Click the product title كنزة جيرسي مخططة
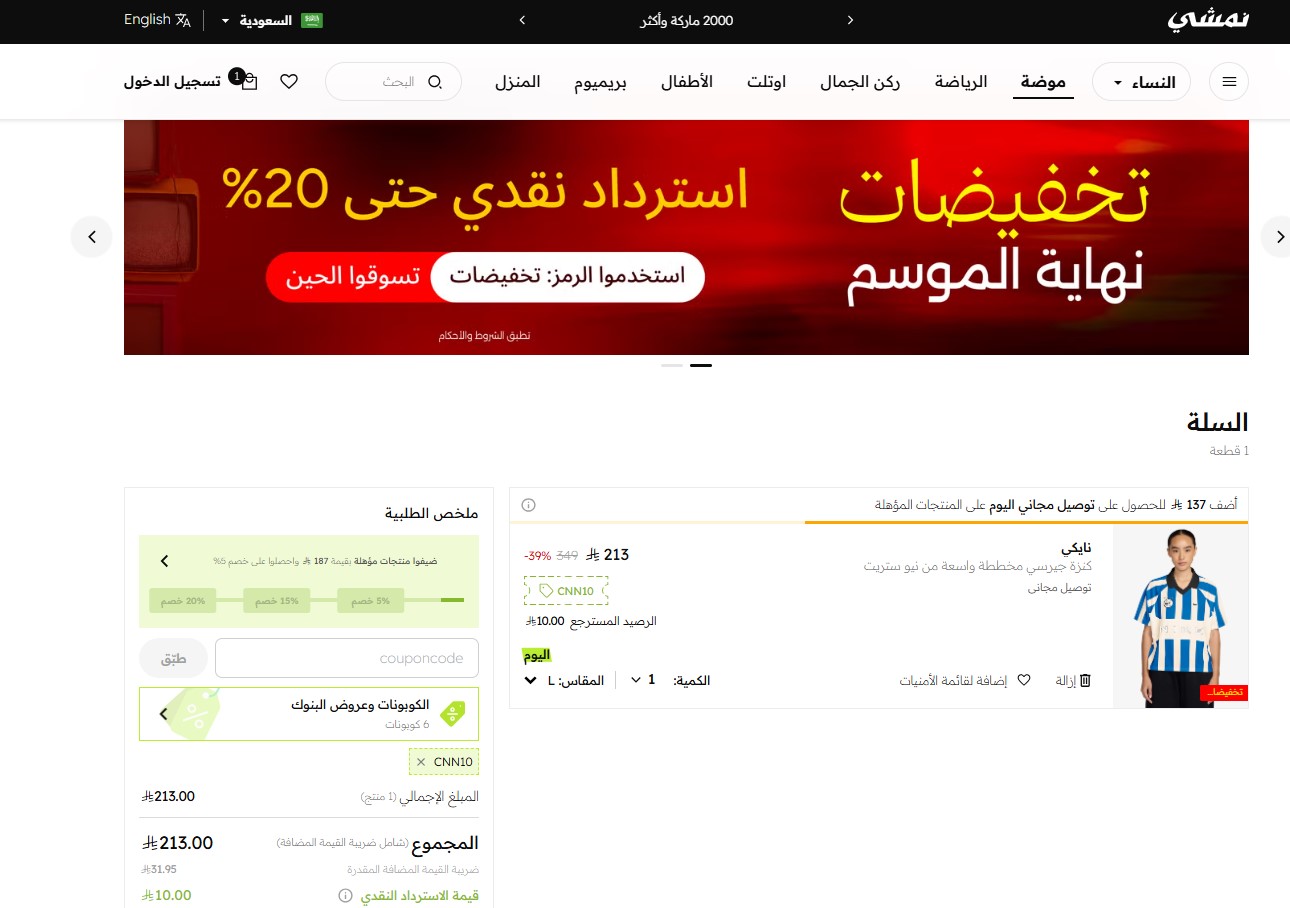The width and height of the screenshot is (1290, 908). coord(977,567)
